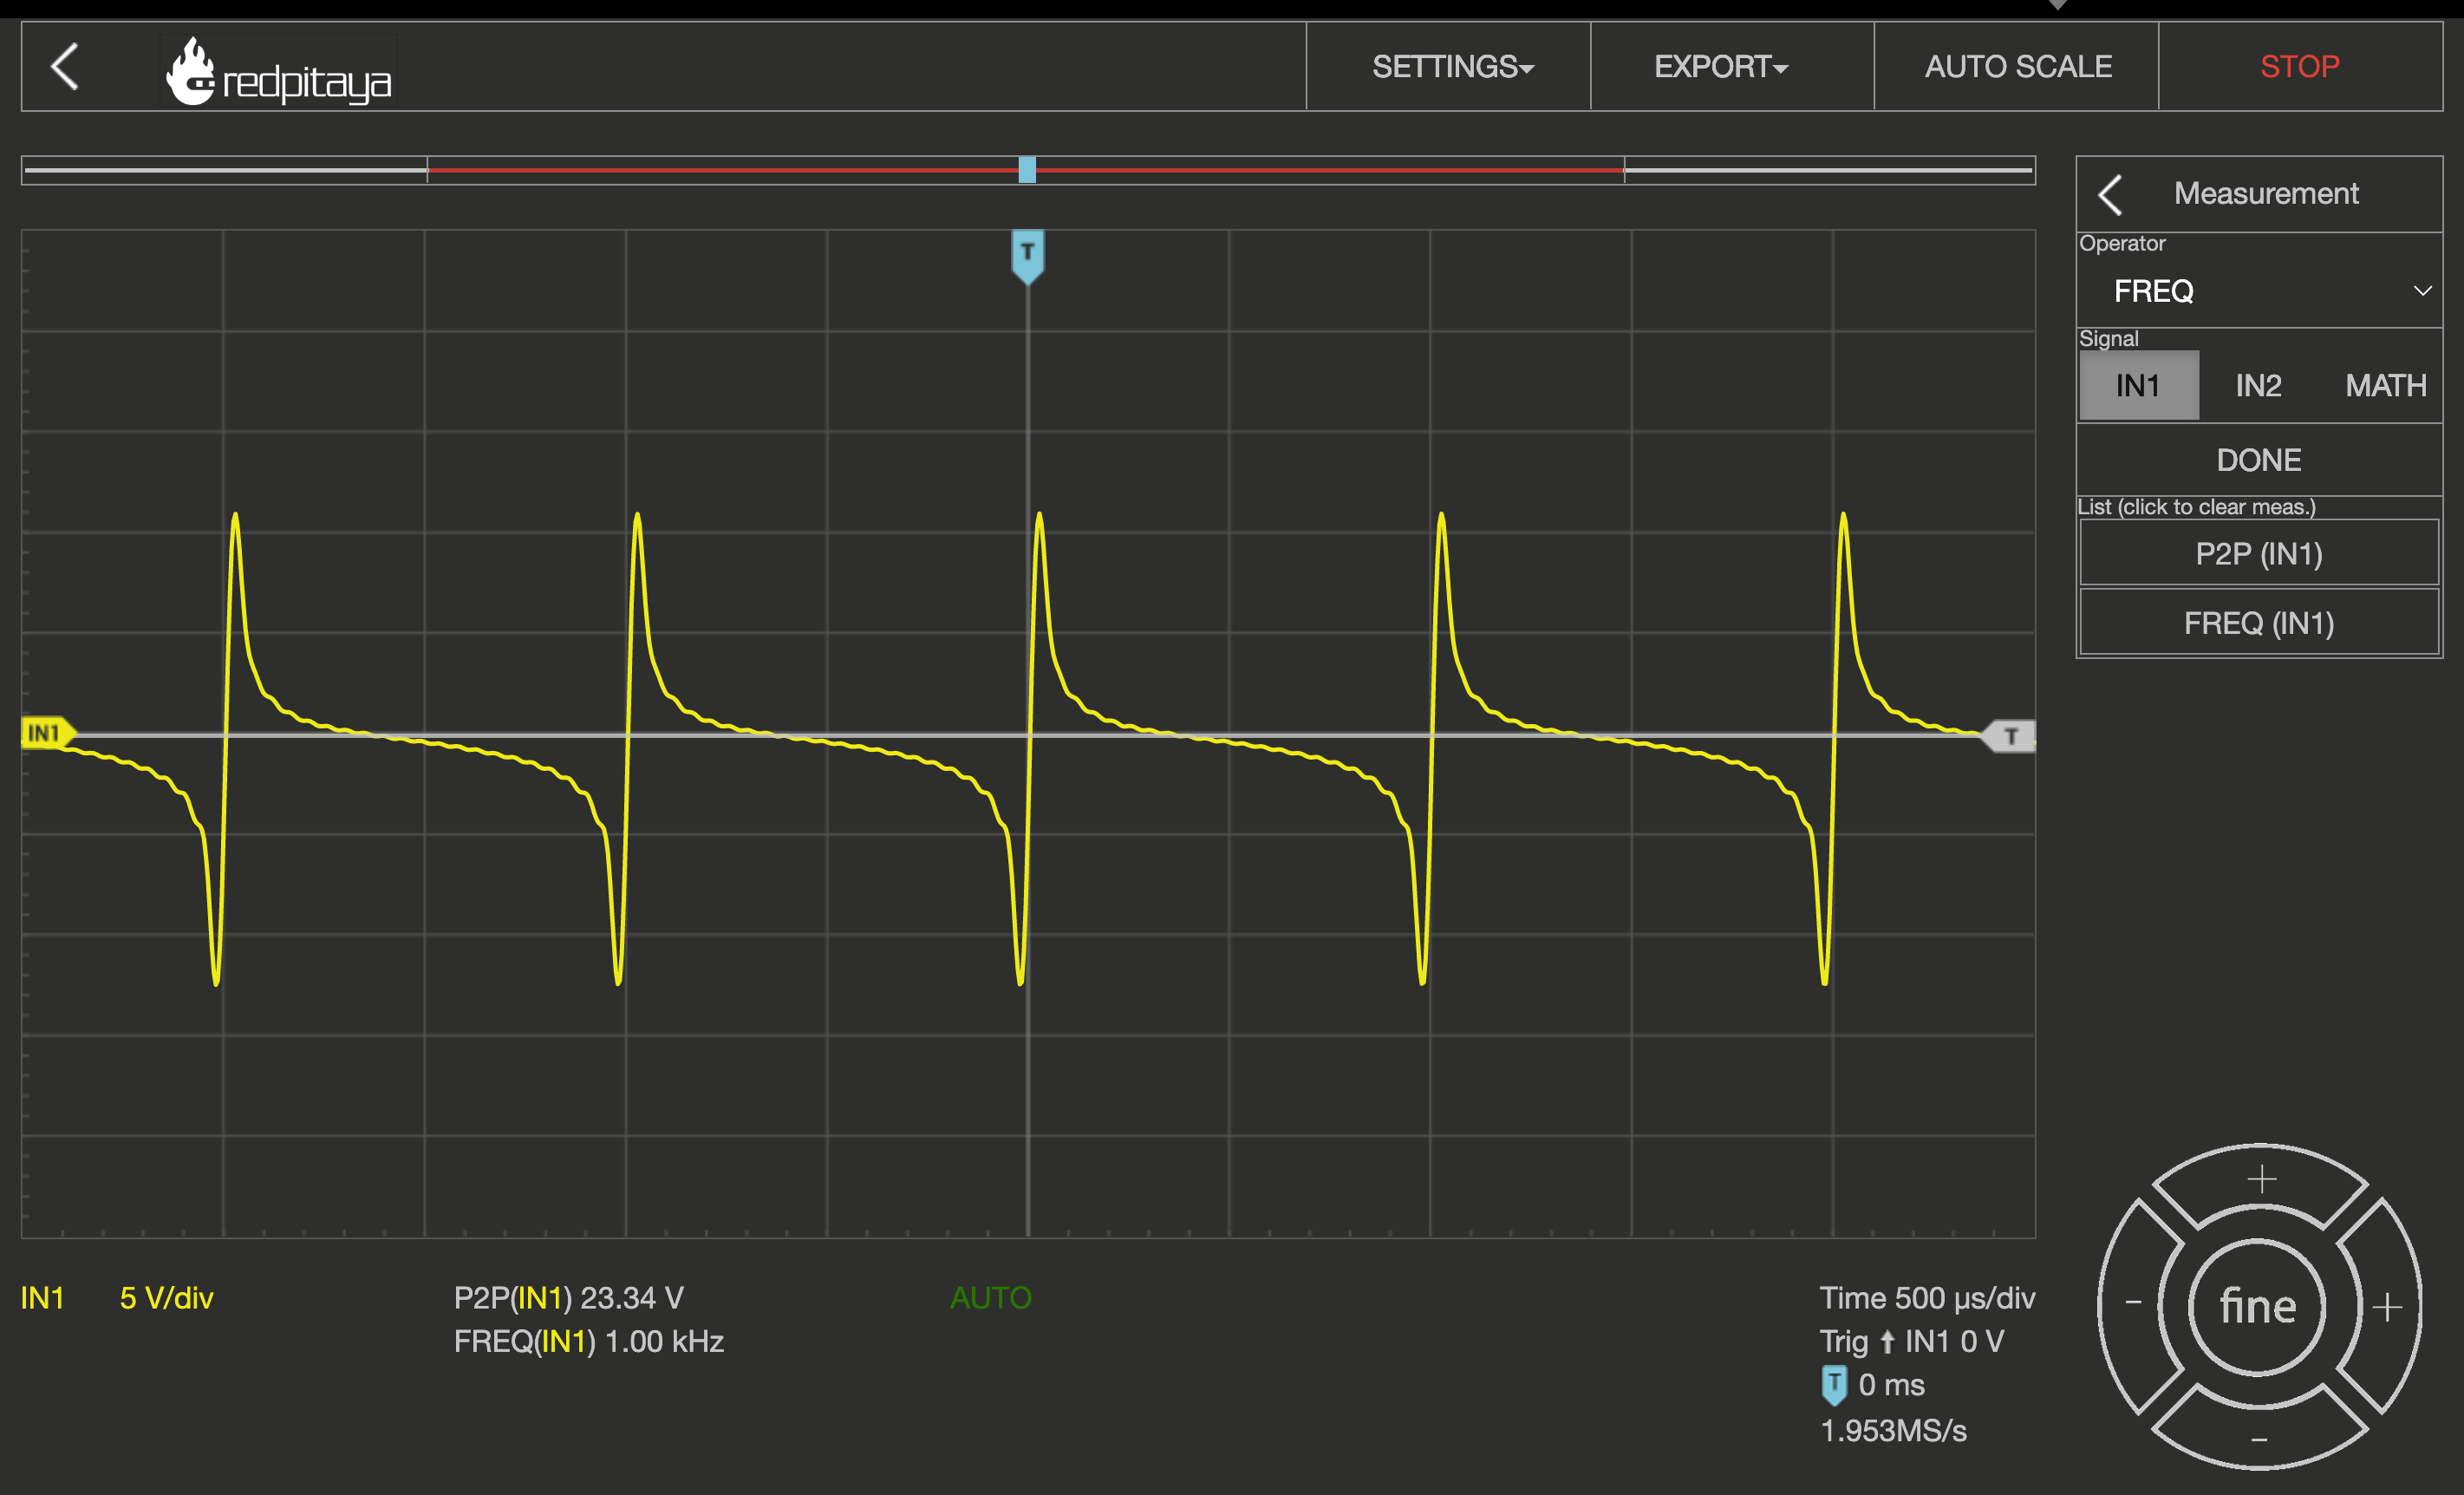Click the blue T trigger marker atop the graph
The image size is (2464, 1495).
(1028, 256)
